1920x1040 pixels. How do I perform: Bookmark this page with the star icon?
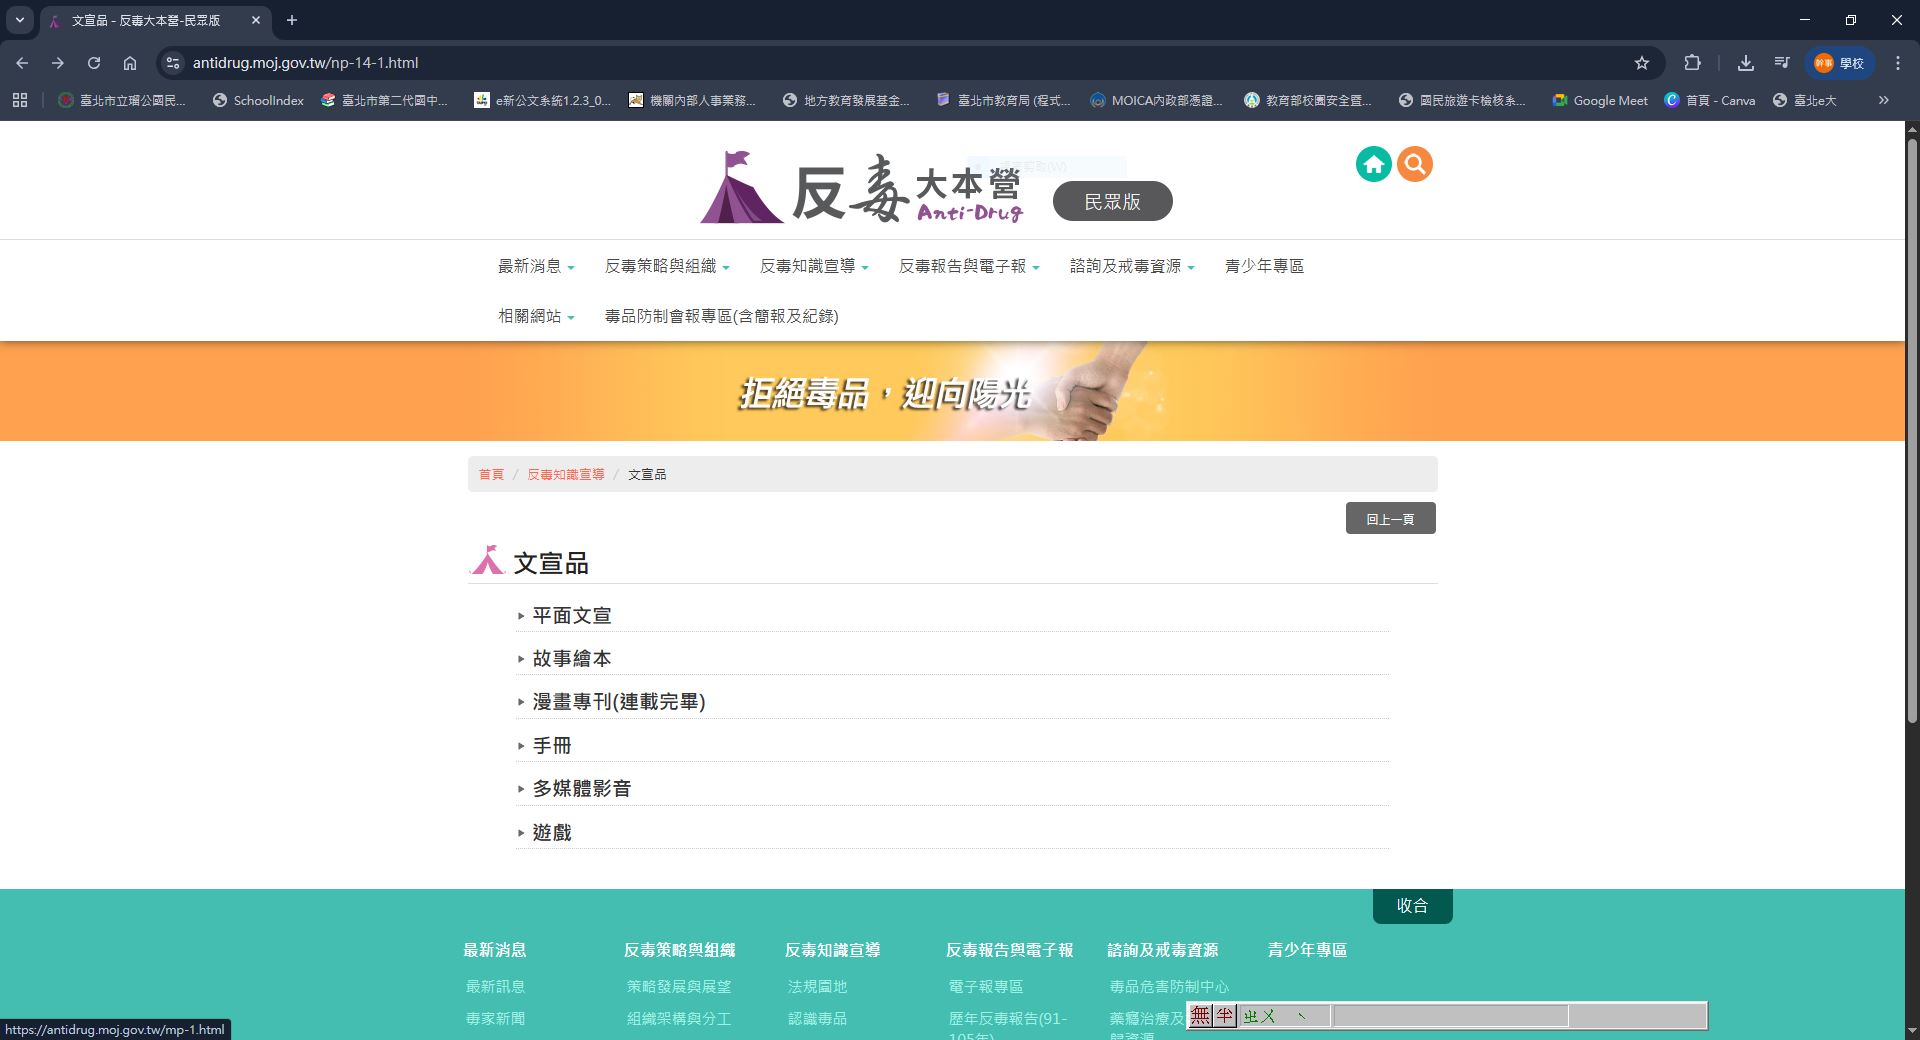pos(1641,63)
